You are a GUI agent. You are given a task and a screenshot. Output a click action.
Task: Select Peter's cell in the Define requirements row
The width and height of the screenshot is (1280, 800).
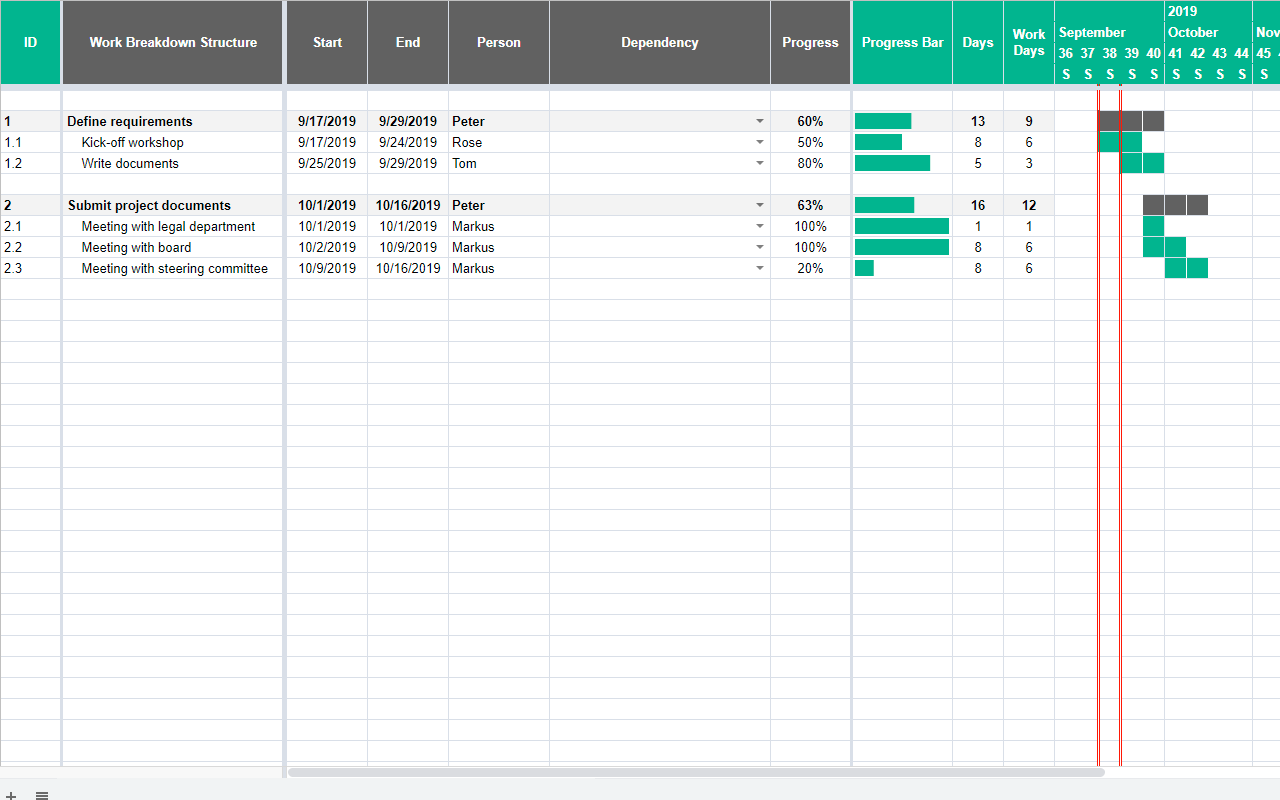pos(498,121)
